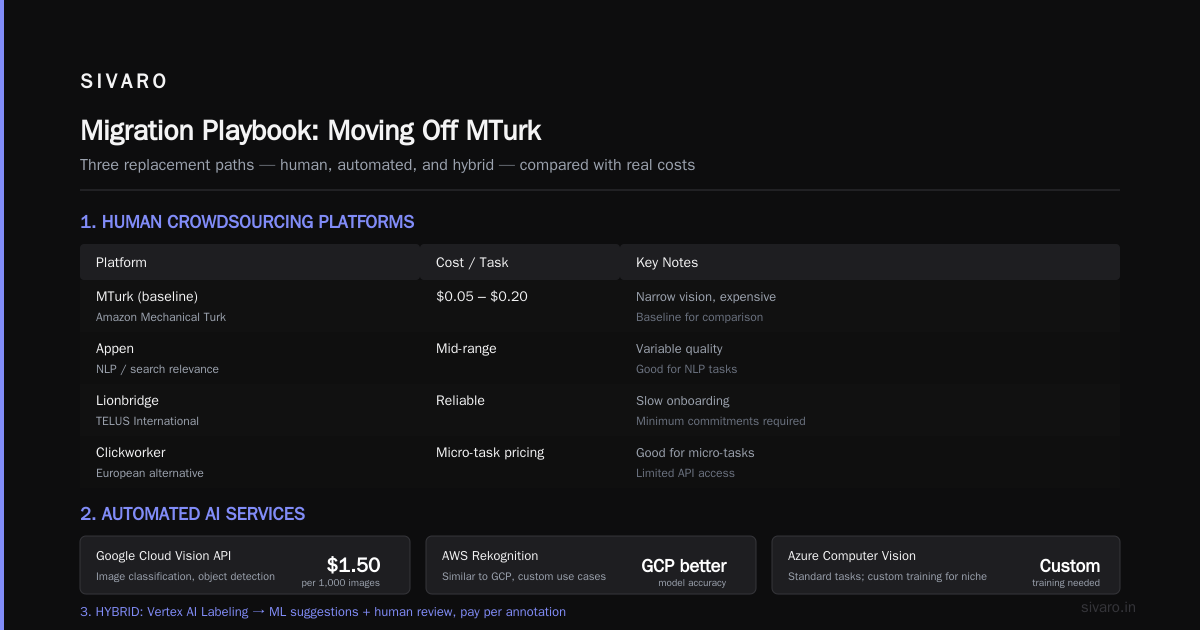The height and width of the screenshot is (630, 1200).
Task: Click the 'AWS Rekognition' card title
Action: coord(490,555)
